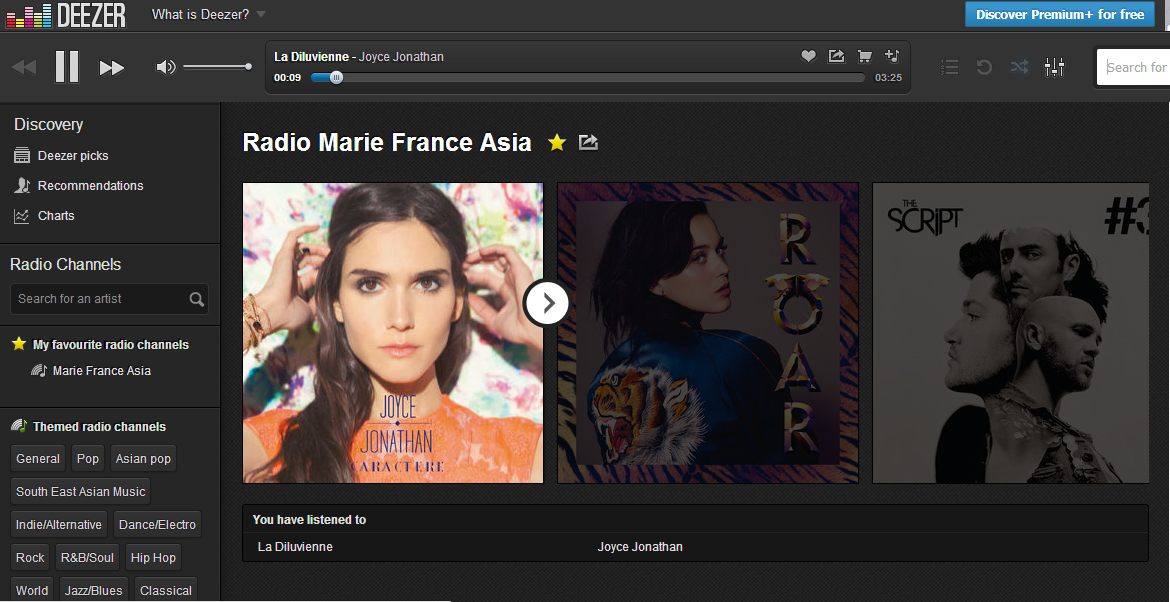Screen dimensions: 1170x602
Task: Open the La Diluvienne track title link
Action: point(311,57)
